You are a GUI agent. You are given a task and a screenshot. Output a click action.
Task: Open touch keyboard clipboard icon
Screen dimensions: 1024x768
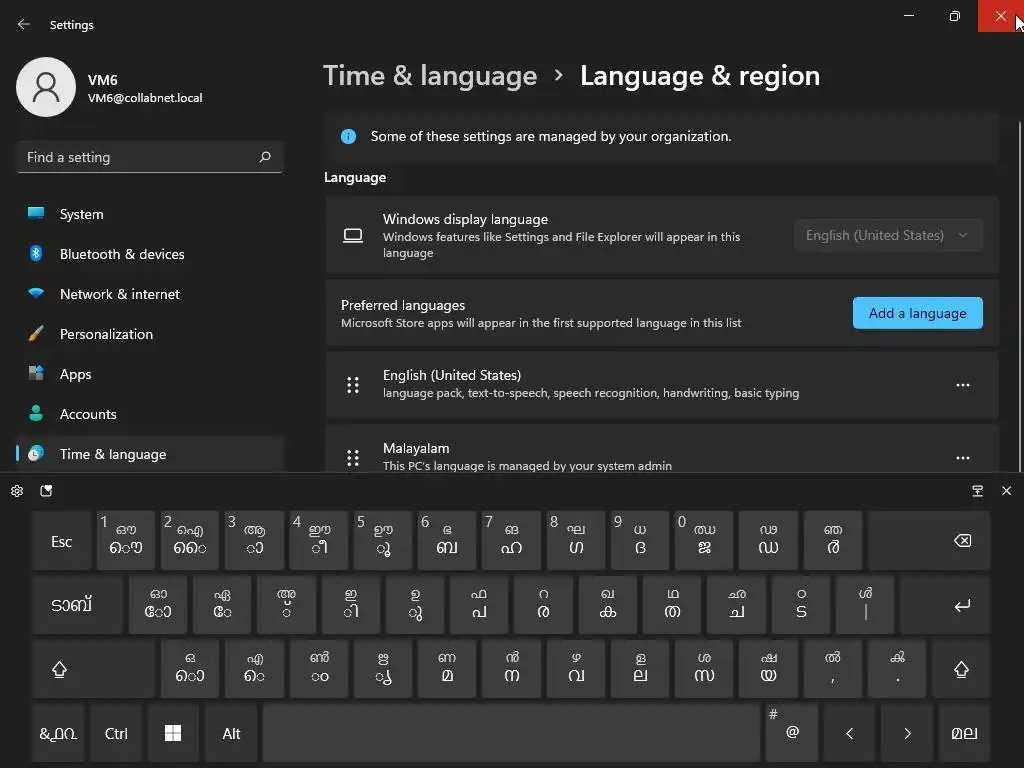[x=46, y=490]
